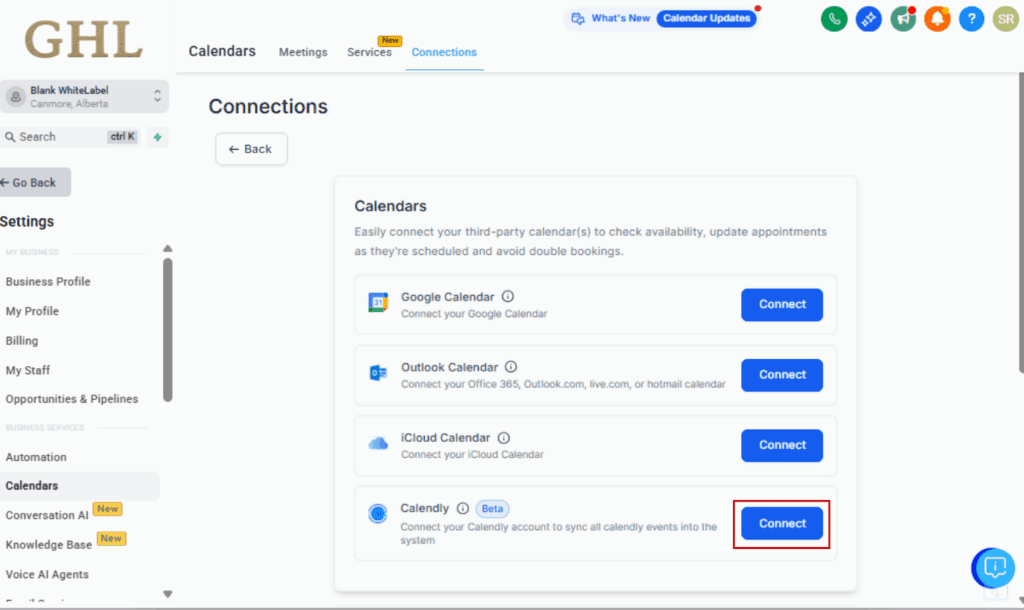Click the Google Calendar logo icon

pyautogui.click(x=378, y=303)
